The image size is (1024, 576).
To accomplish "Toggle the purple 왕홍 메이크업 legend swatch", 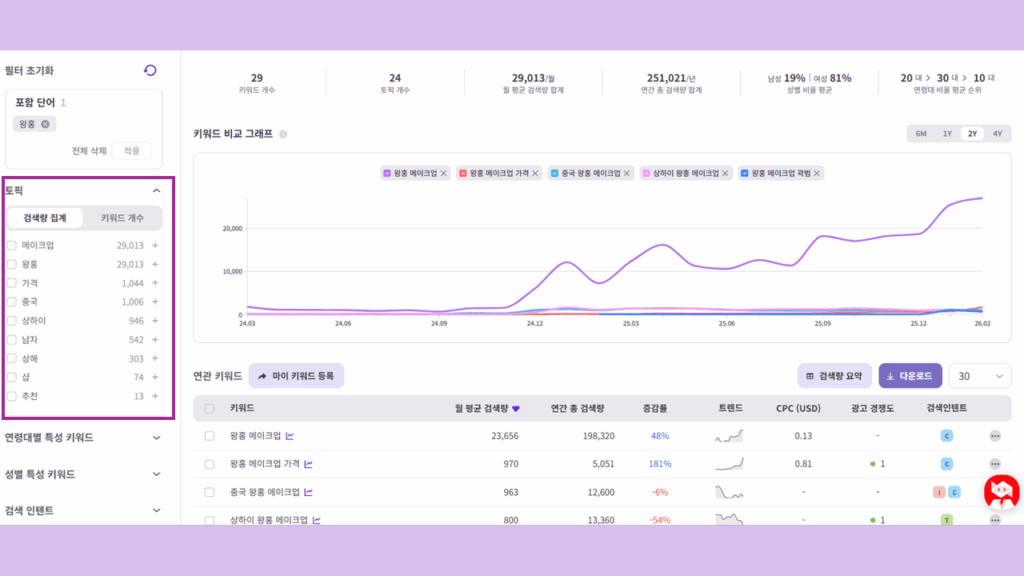I will 387,173.
